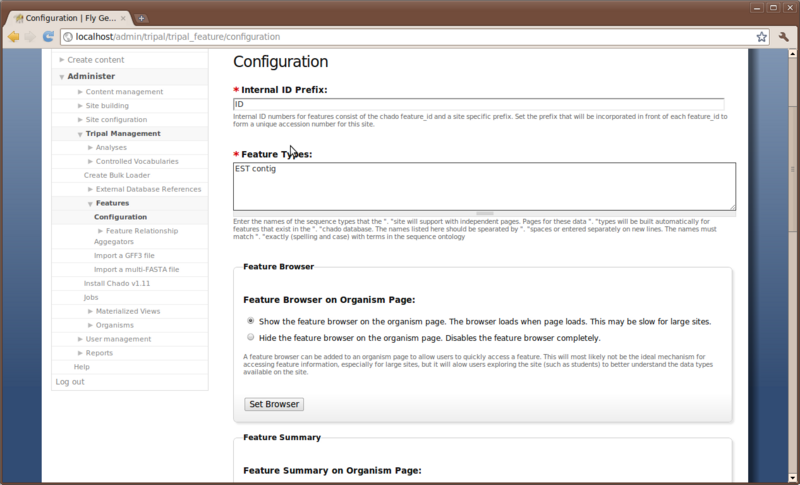The height and width of the screenshot is (485, 800).
Task: Open External Database References link
Action: (148, 189)
